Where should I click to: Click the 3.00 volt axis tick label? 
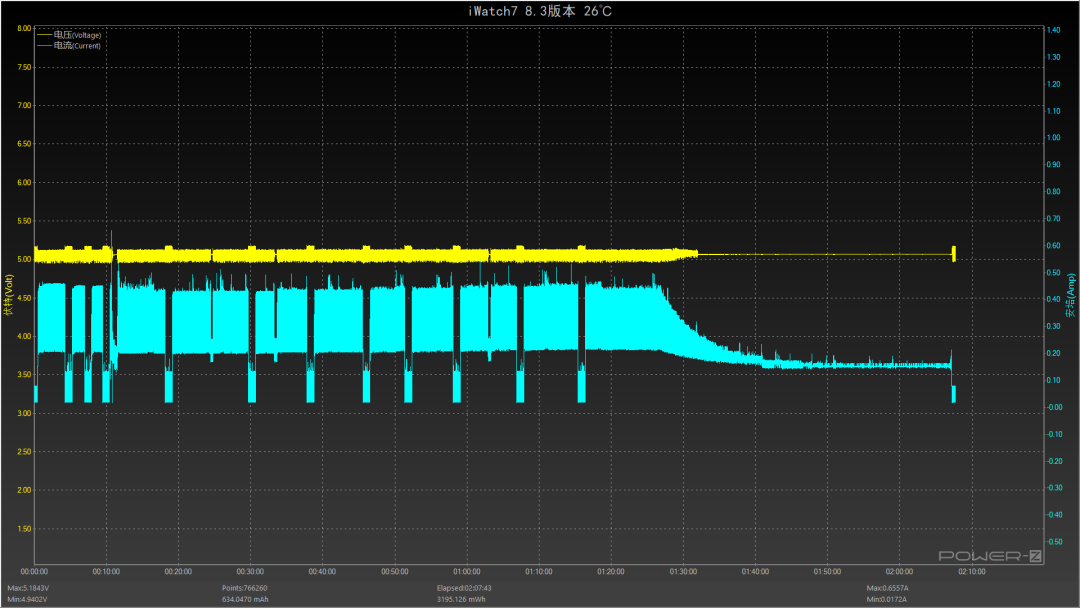point(24,413)
